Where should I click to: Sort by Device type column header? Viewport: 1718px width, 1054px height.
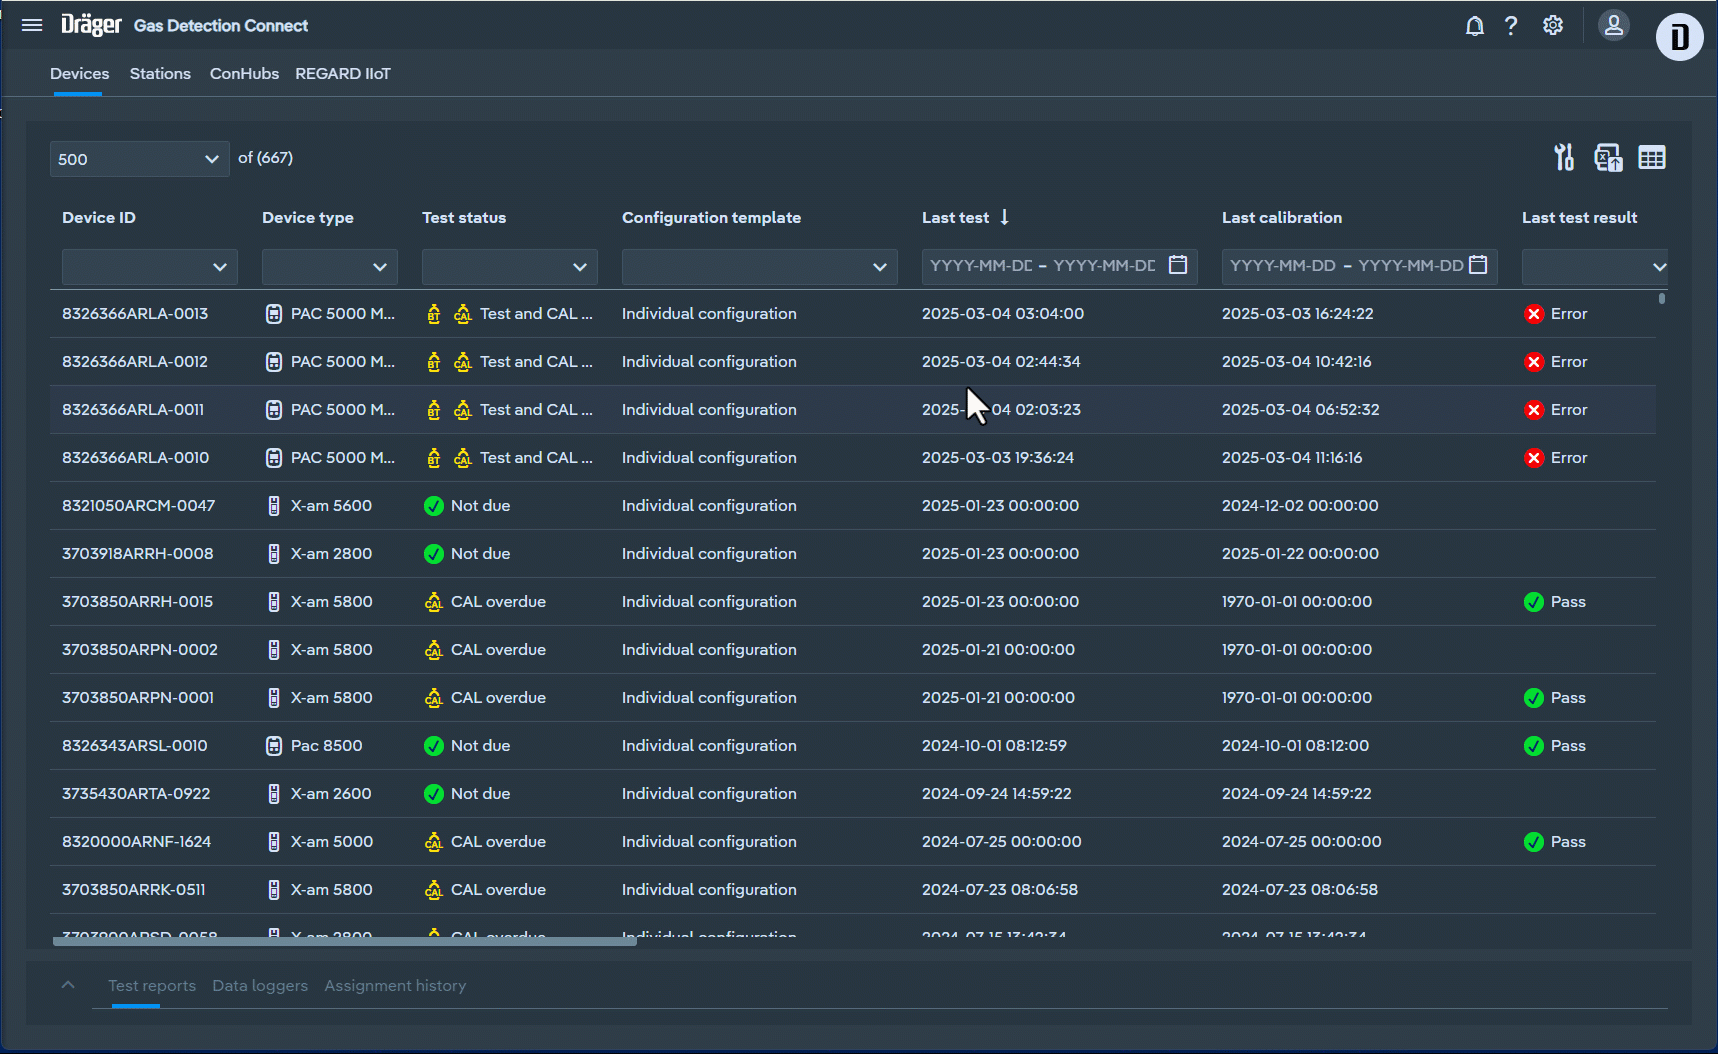coord(308,218)
